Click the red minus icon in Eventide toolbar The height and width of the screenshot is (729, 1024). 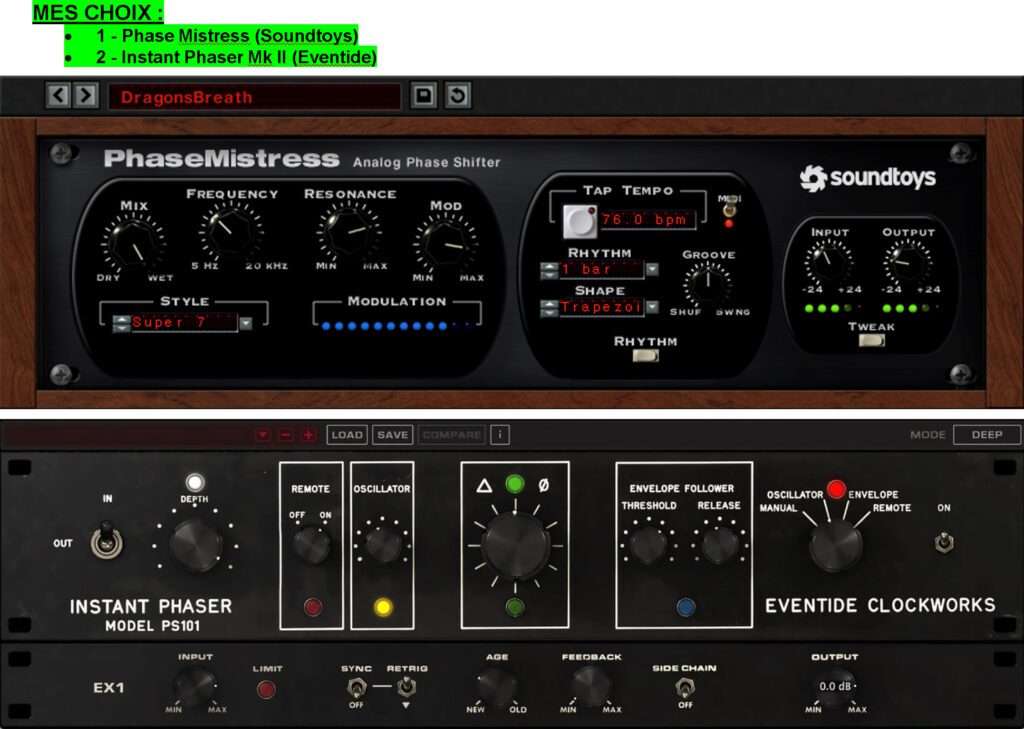click(286, 435)
